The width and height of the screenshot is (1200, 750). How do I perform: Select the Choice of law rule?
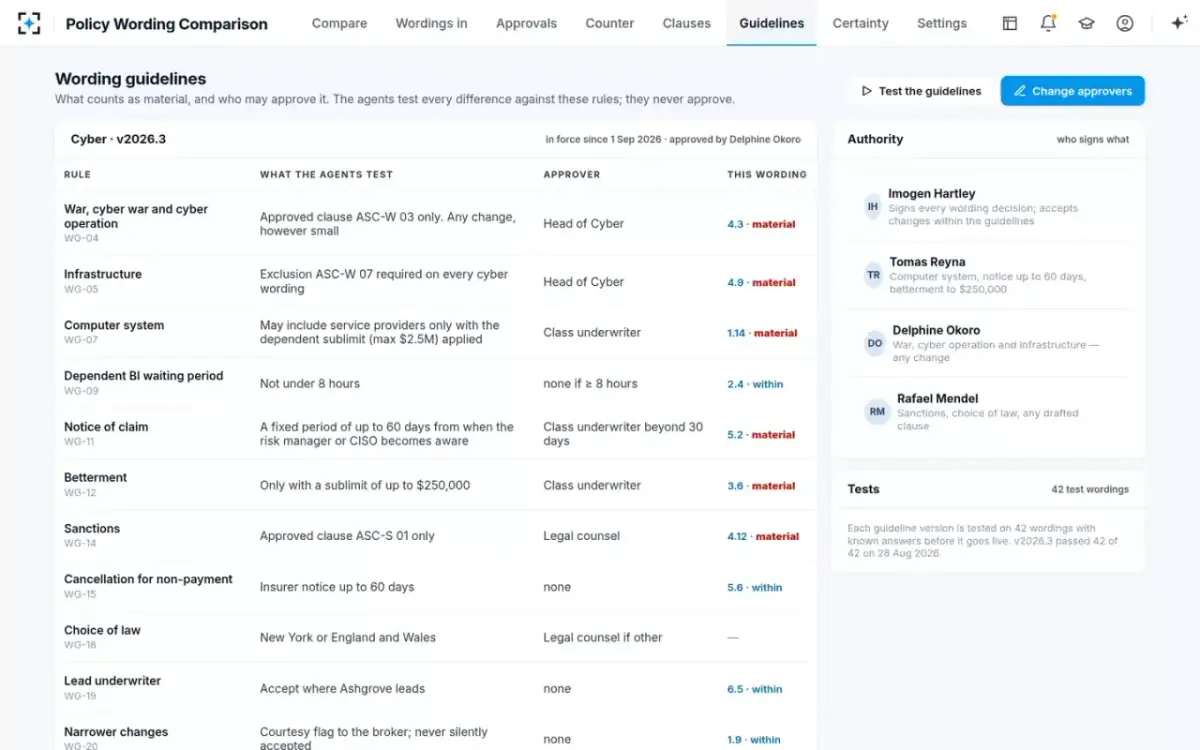click(102, 630)
